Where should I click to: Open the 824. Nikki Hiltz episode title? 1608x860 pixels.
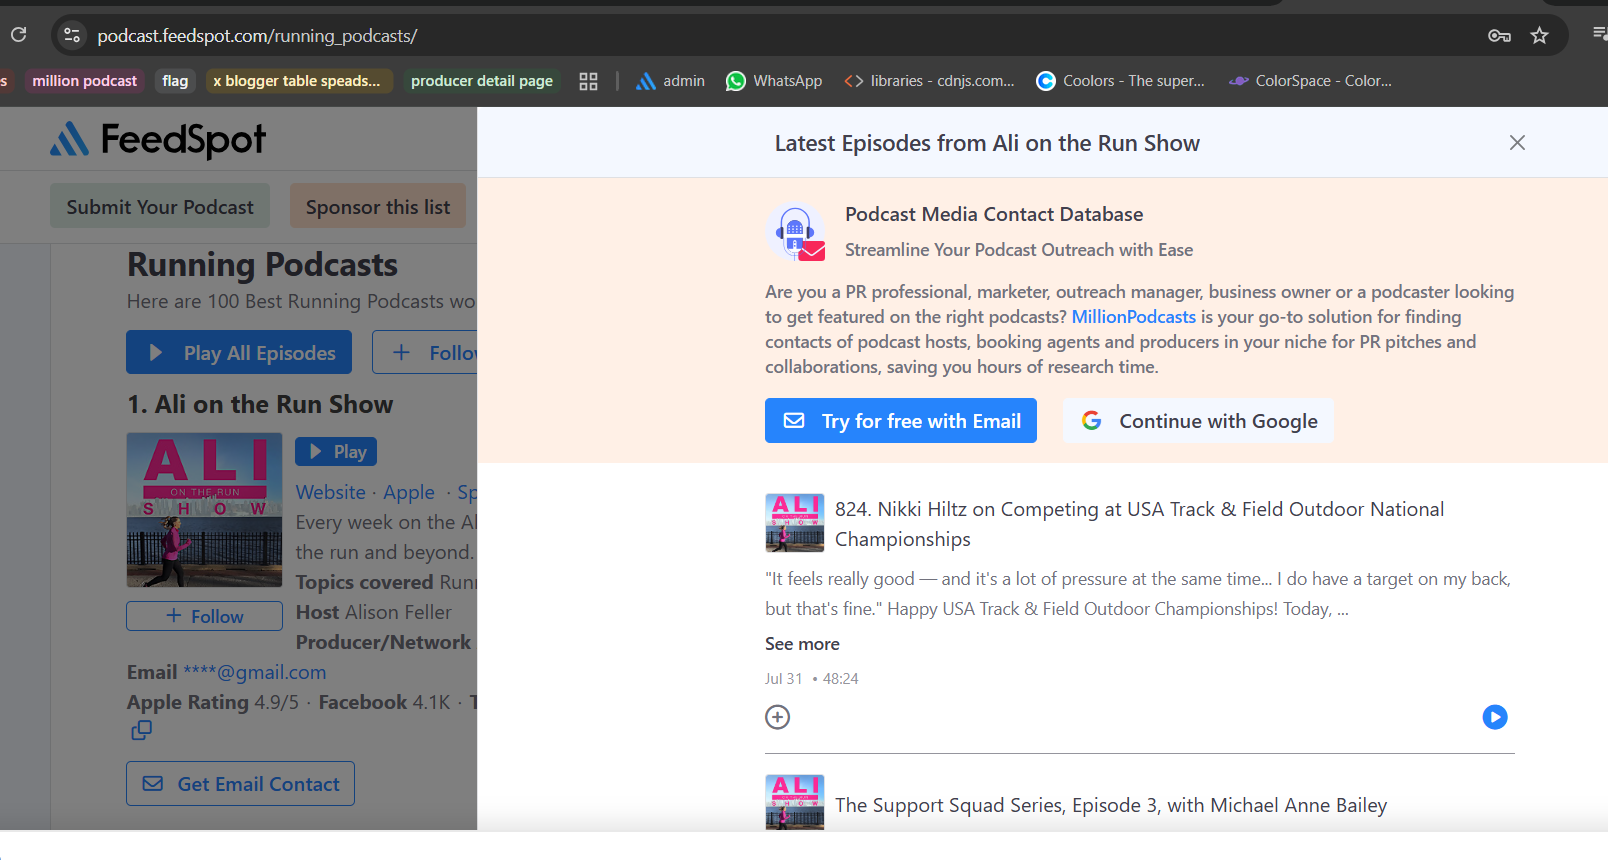tap(1139, 524)
